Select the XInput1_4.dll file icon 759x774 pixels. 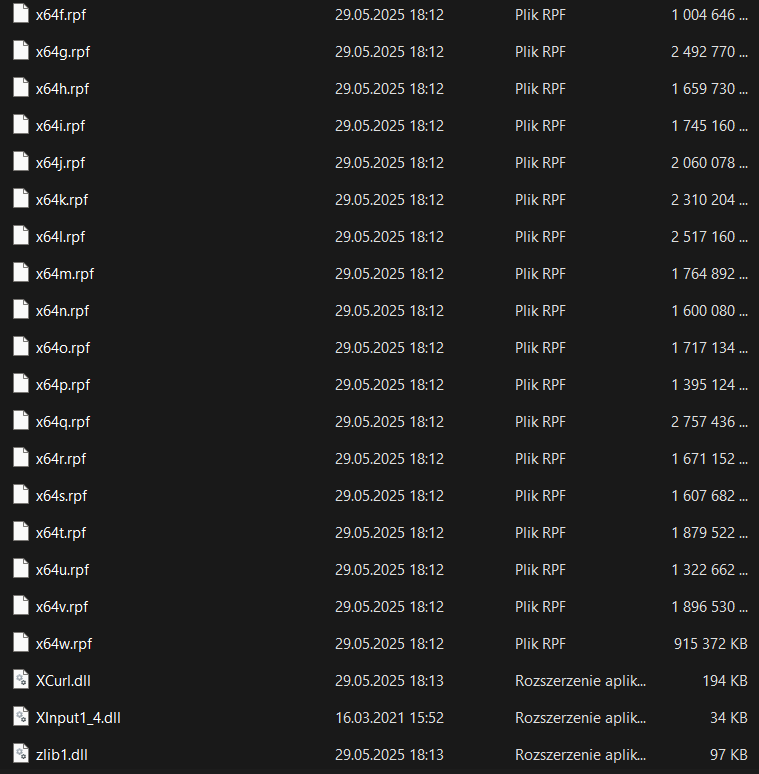click(21, 717)
